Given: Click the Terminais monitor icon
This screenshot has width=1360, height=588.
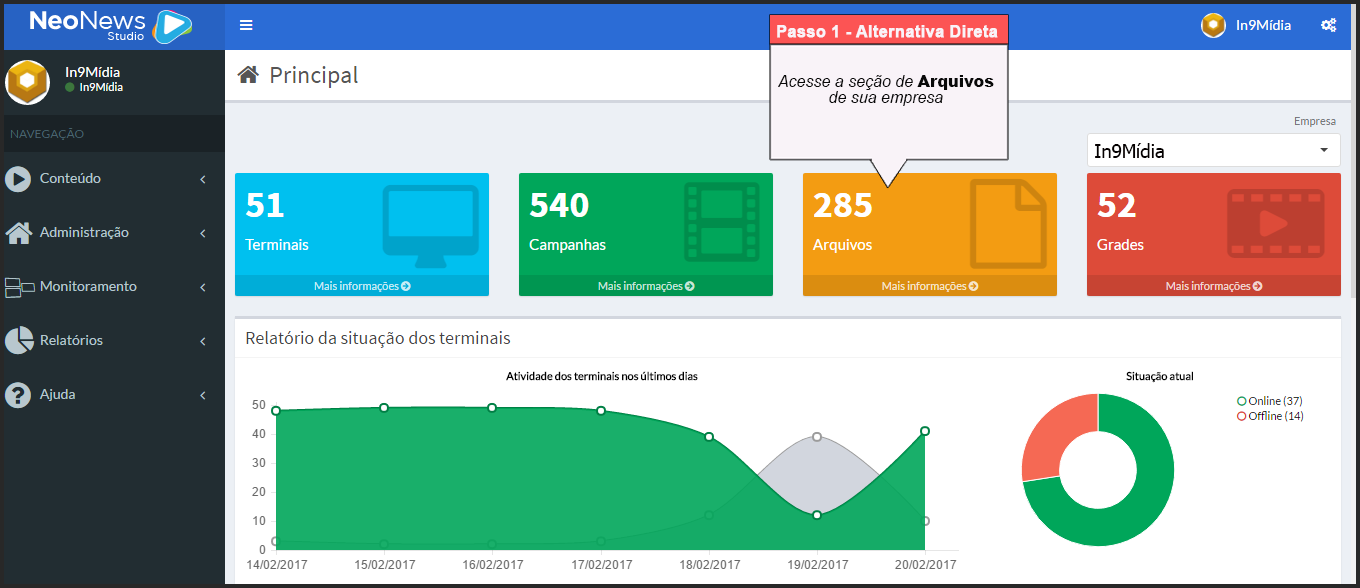Looking at the screenshot, I should 430,226.
